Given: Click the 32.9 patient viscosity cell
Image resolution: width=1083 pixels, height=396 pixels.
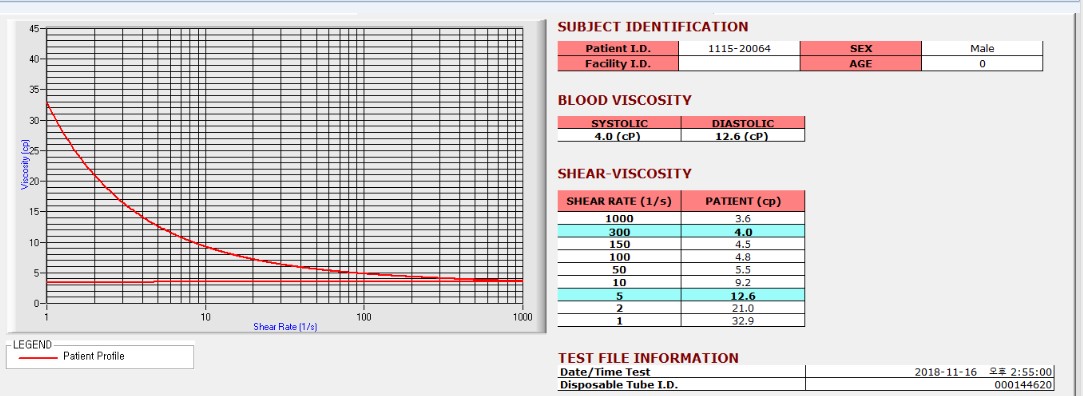Looking at the screenshot, I should [742, 321].
